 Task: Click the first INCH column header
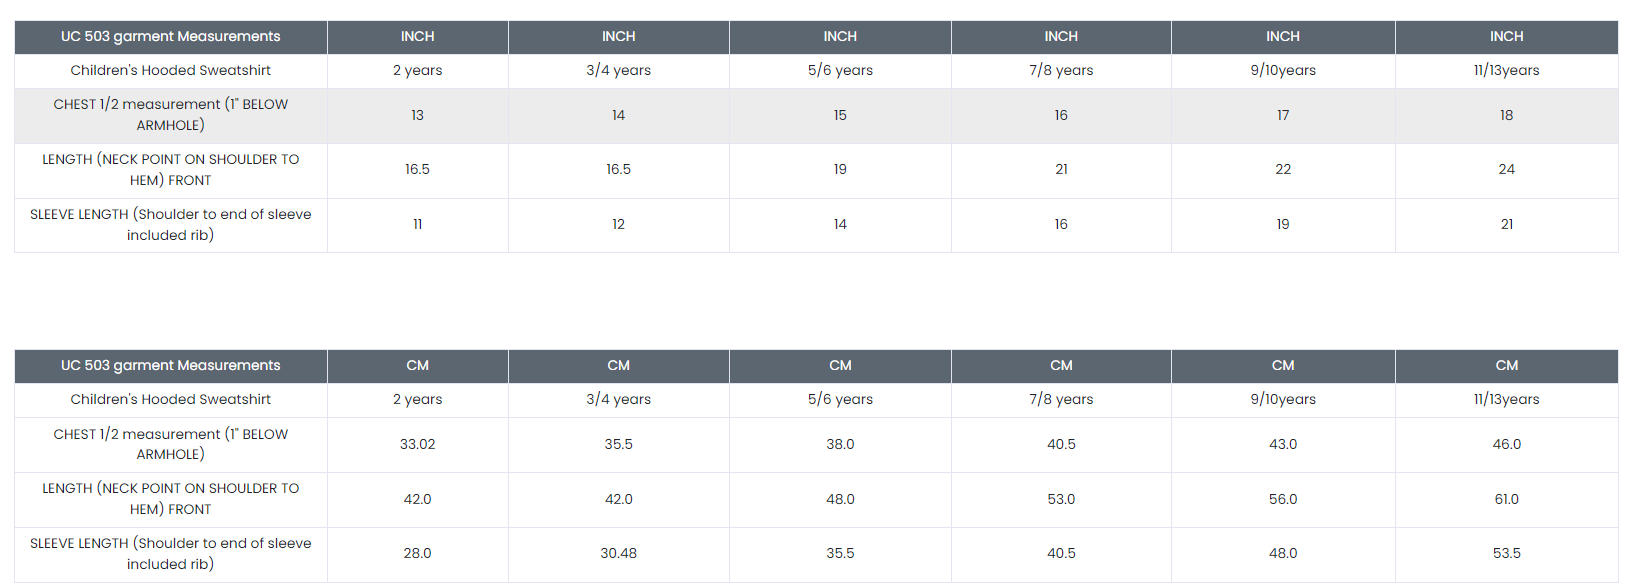(417, 36)
